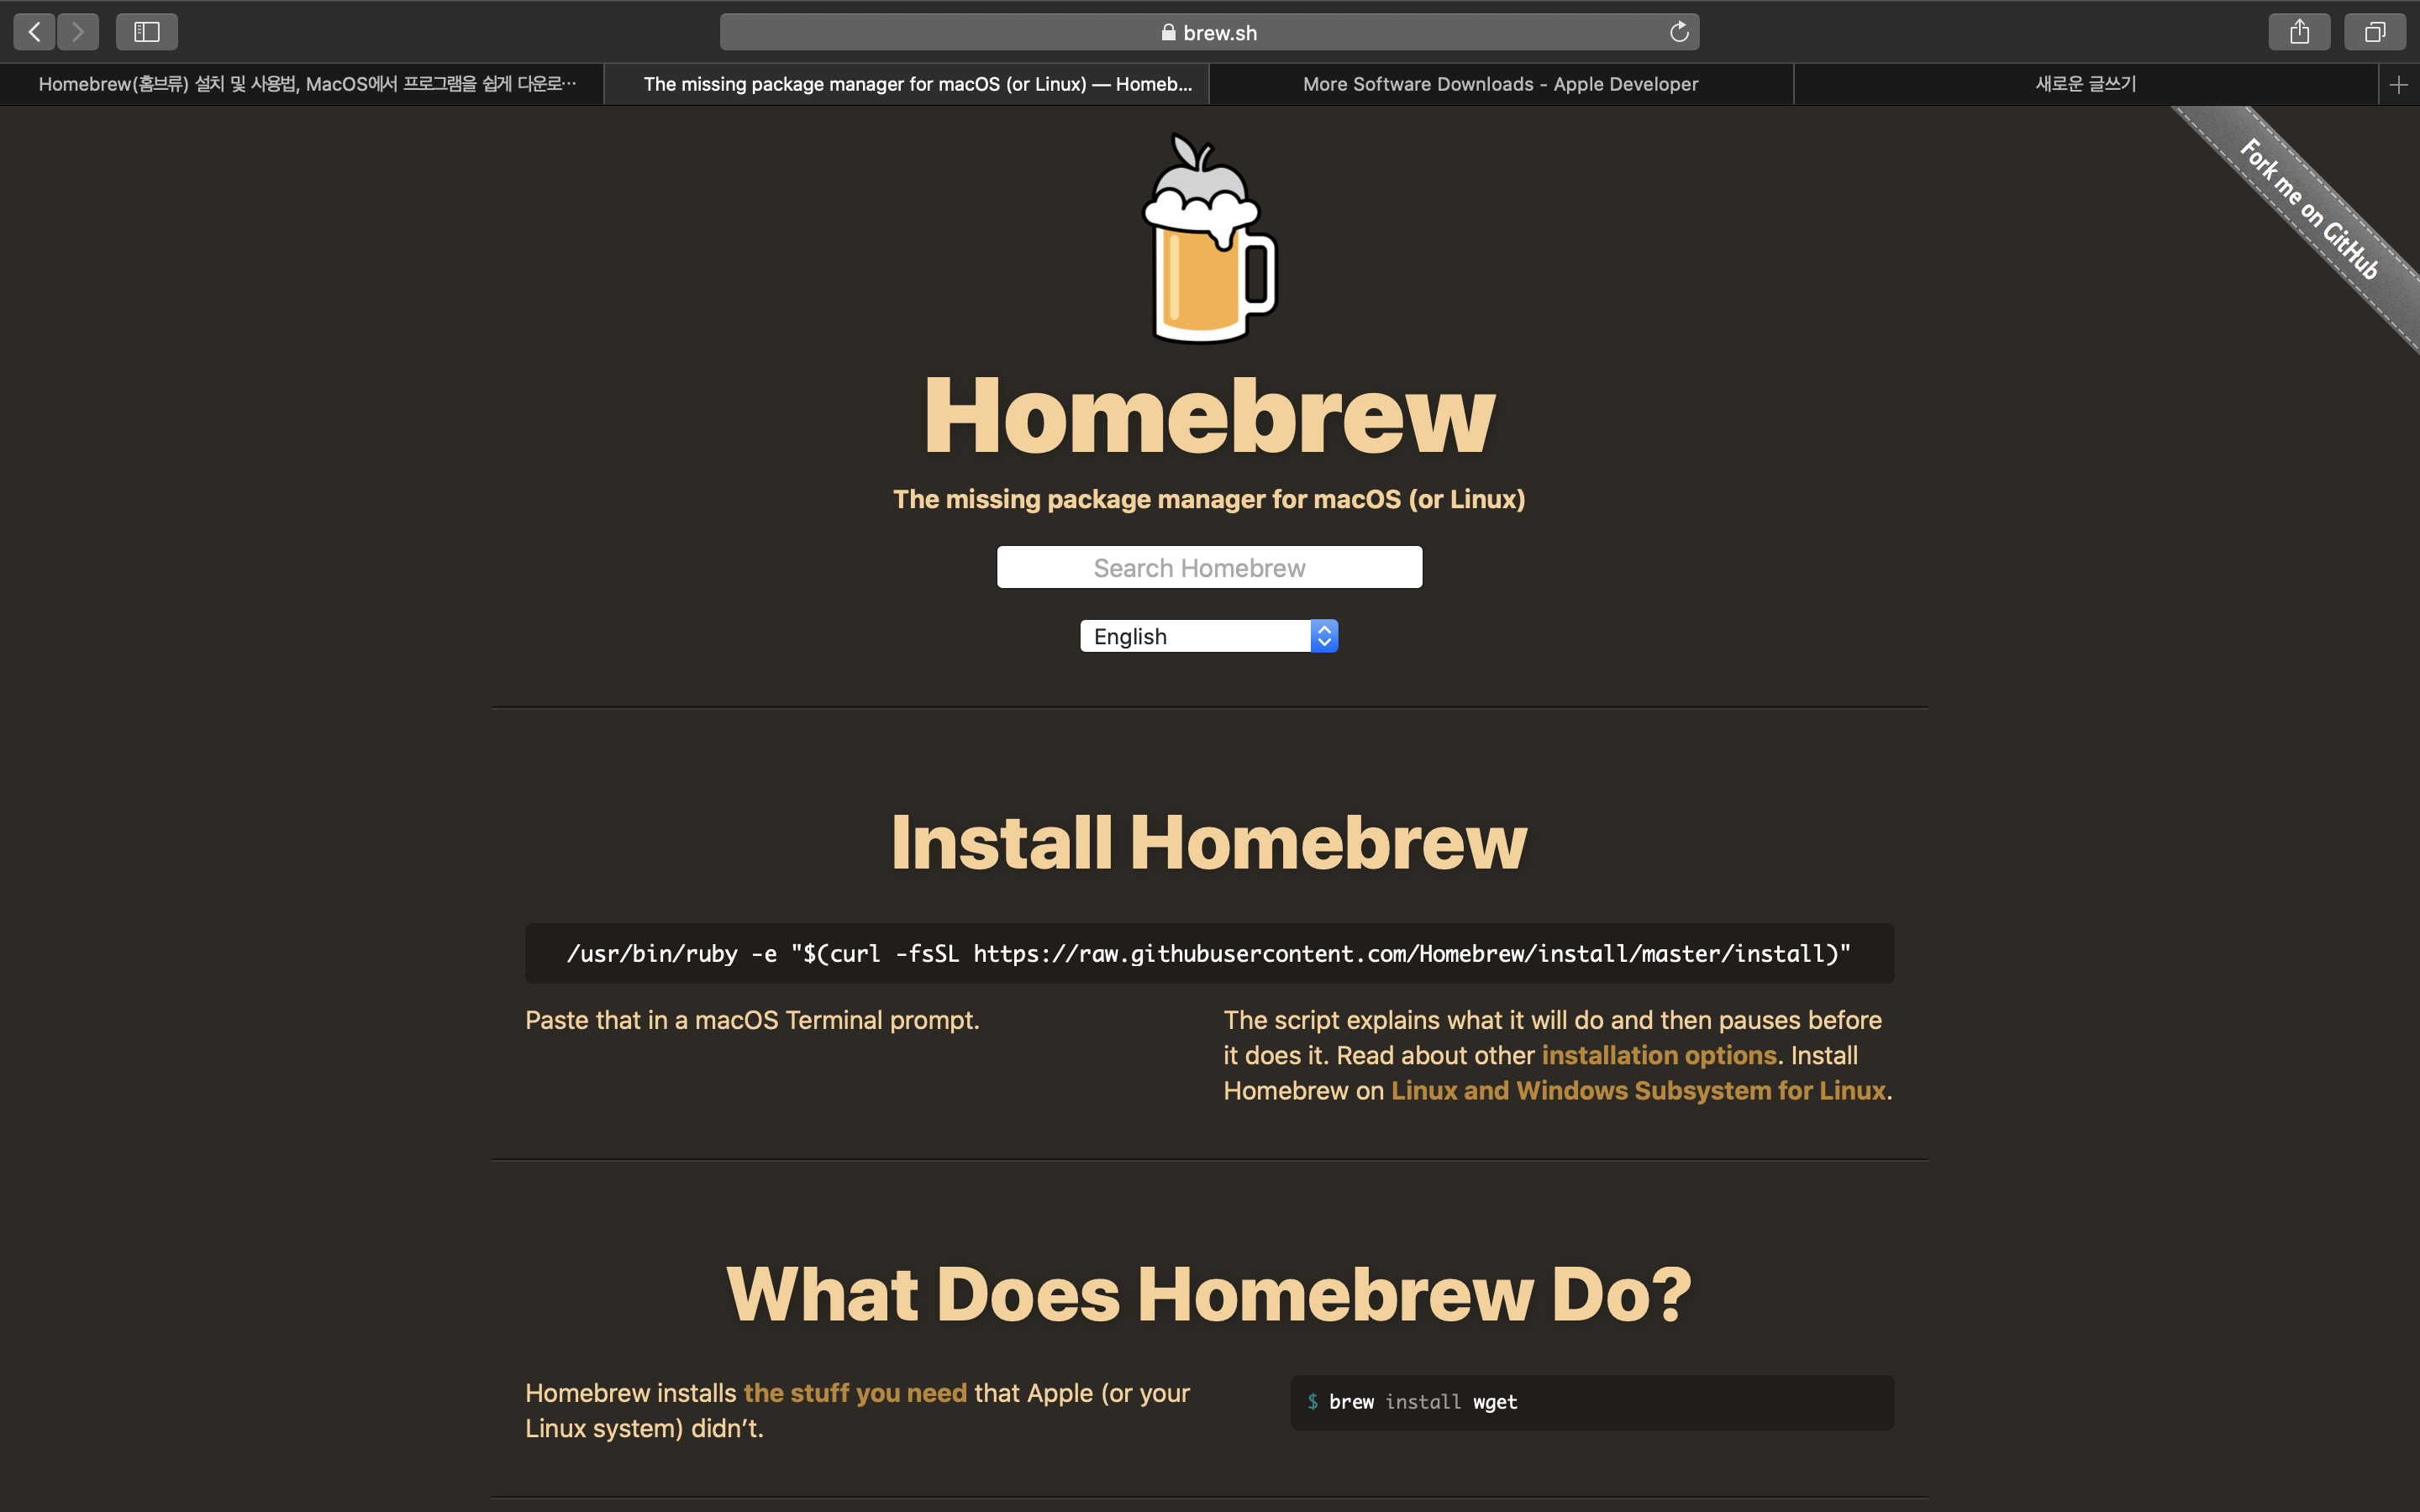2420x1512 pixels.
Task: Click into the Search Homebrew field
Action: pos(1209,567)
